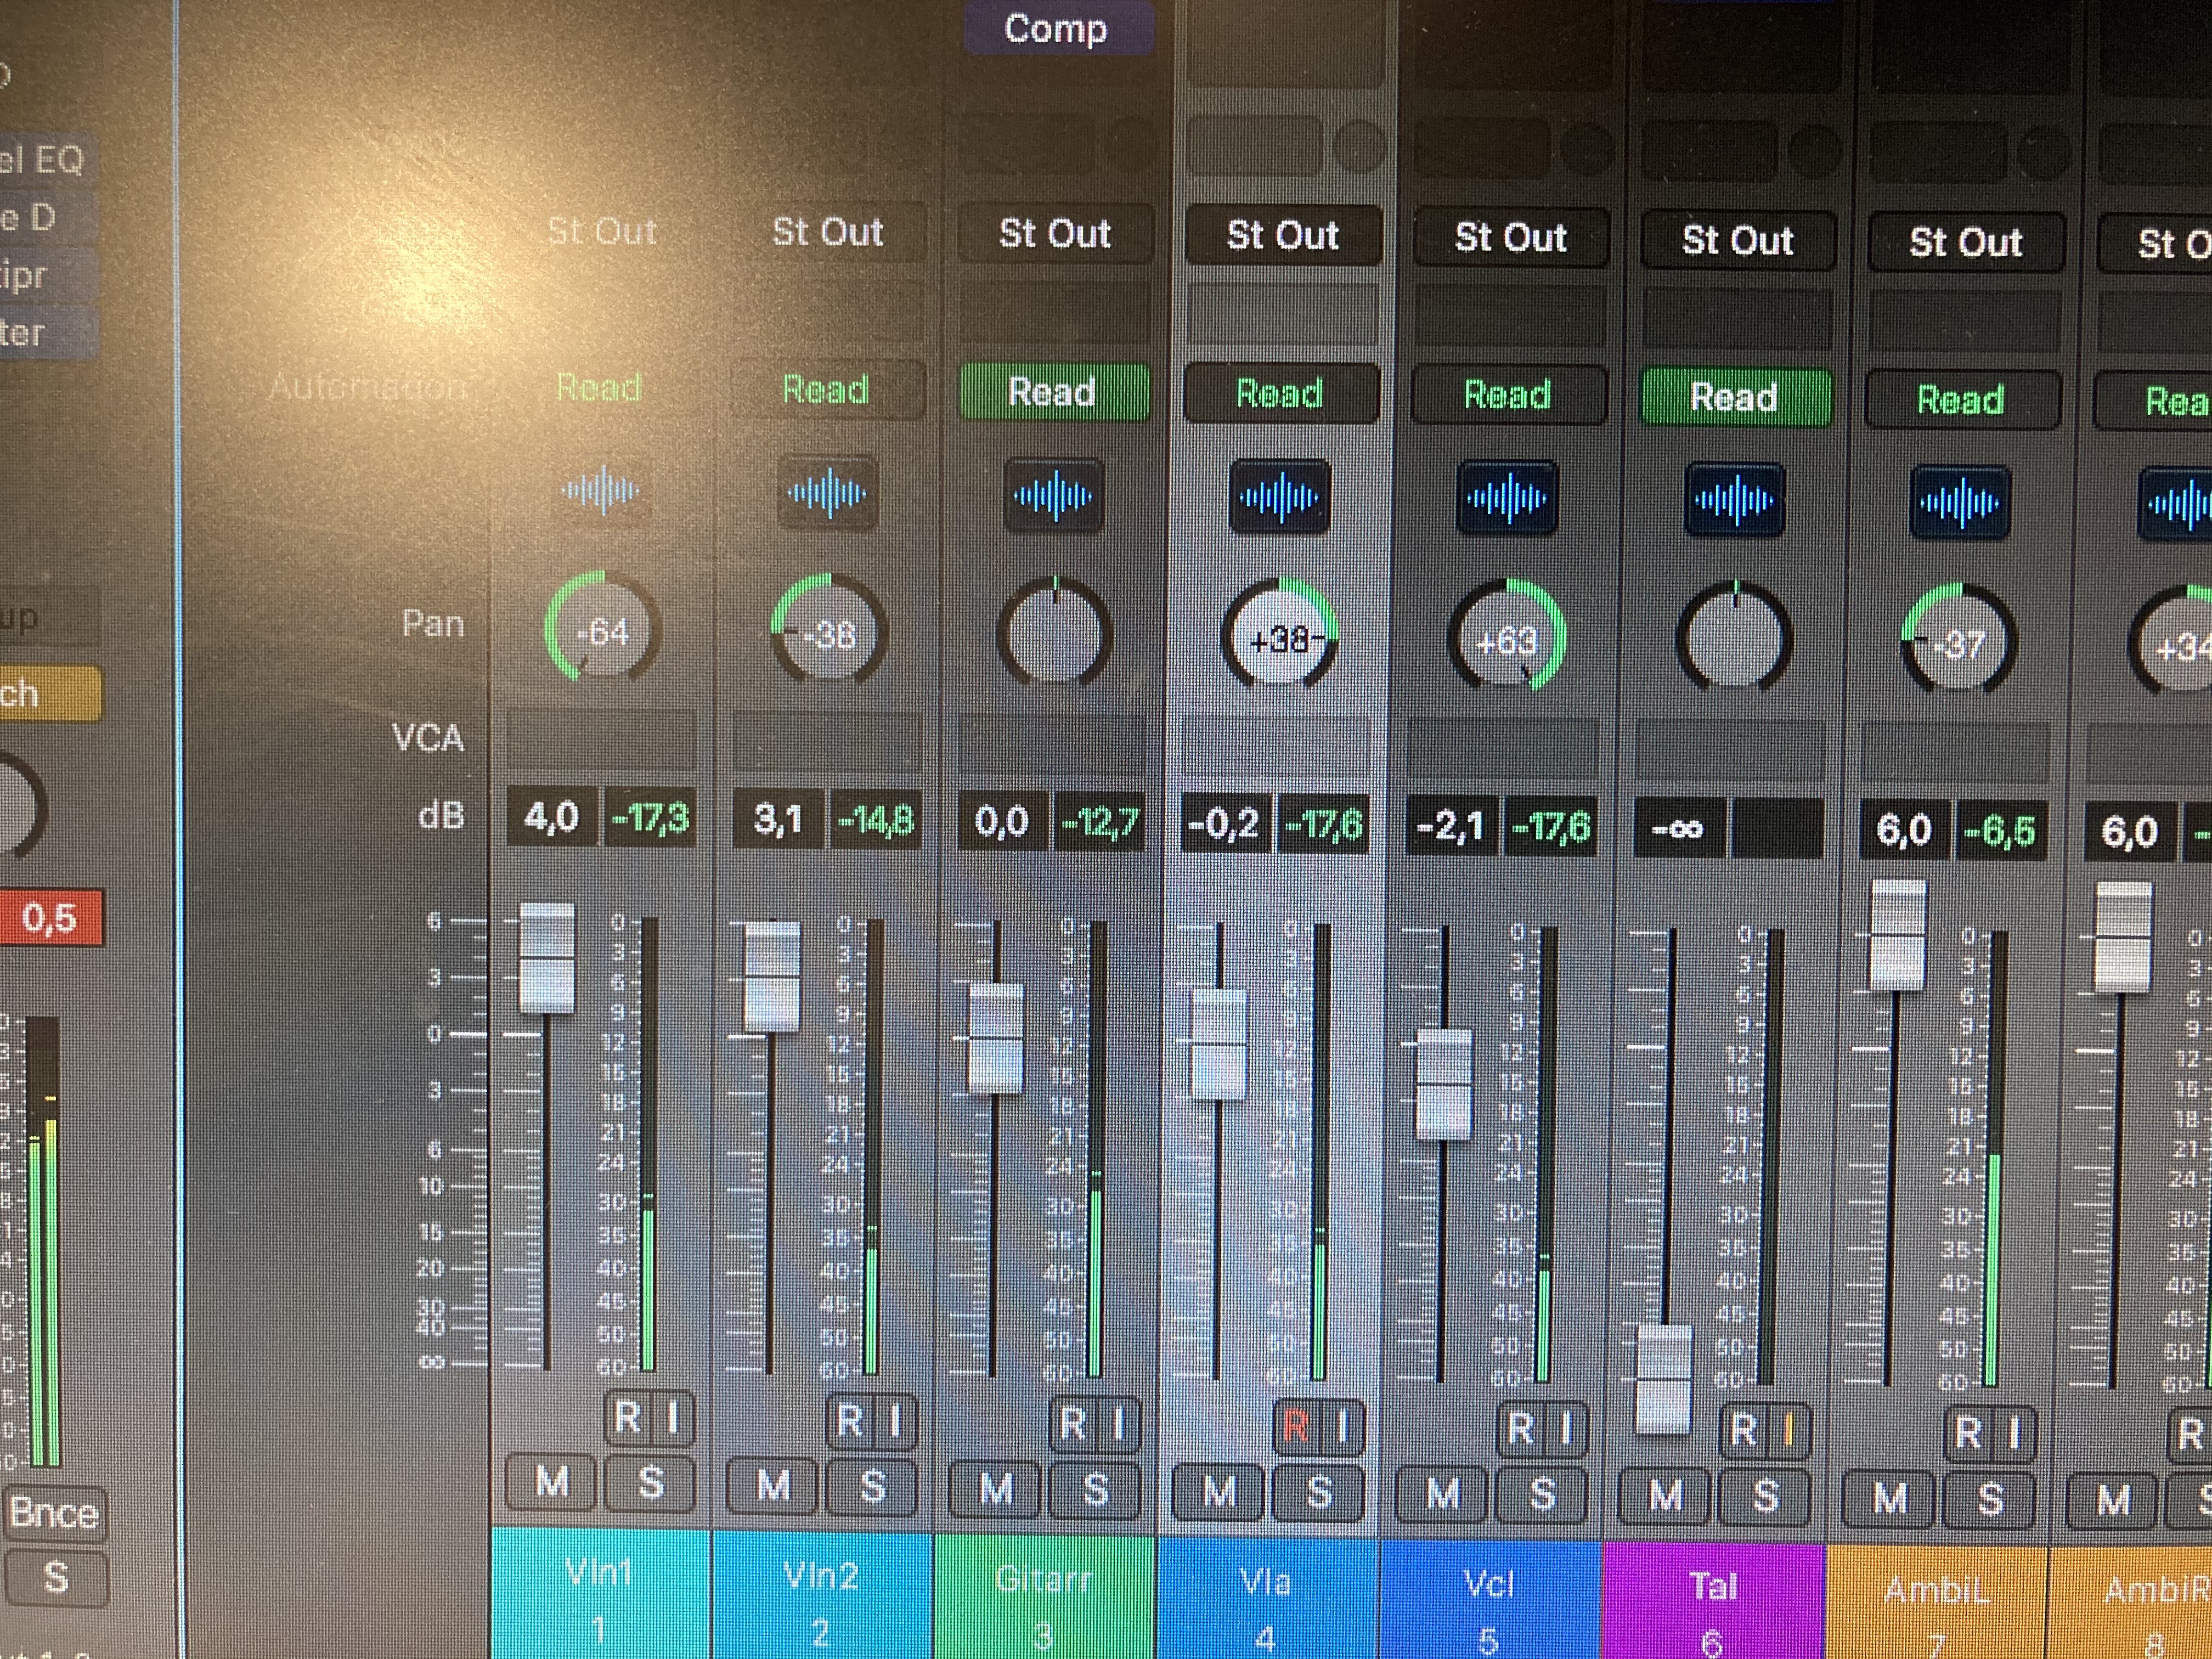Image resolution: width=2212 pixels, height=1659 pixels.
Task: Click the -17,3 peak level display on Vln1
Action: point(650,819)
